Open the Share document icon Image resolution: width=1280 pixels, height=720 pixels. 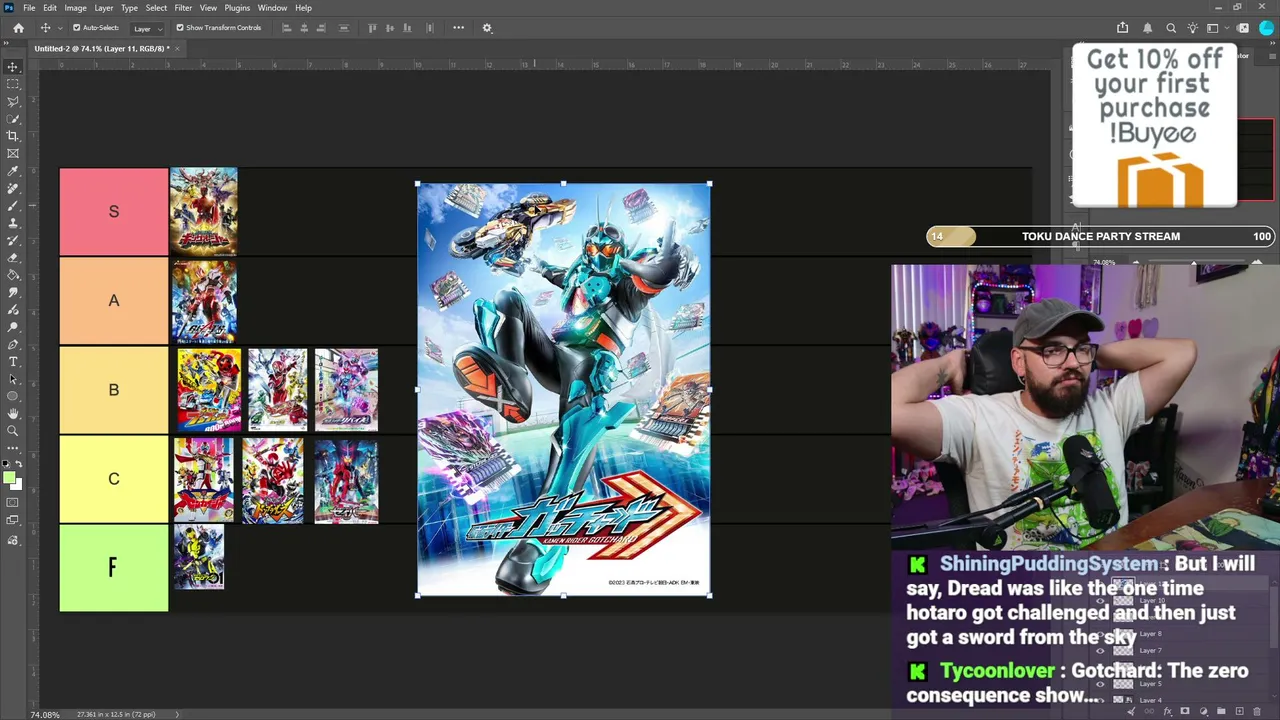[1122, 28]
